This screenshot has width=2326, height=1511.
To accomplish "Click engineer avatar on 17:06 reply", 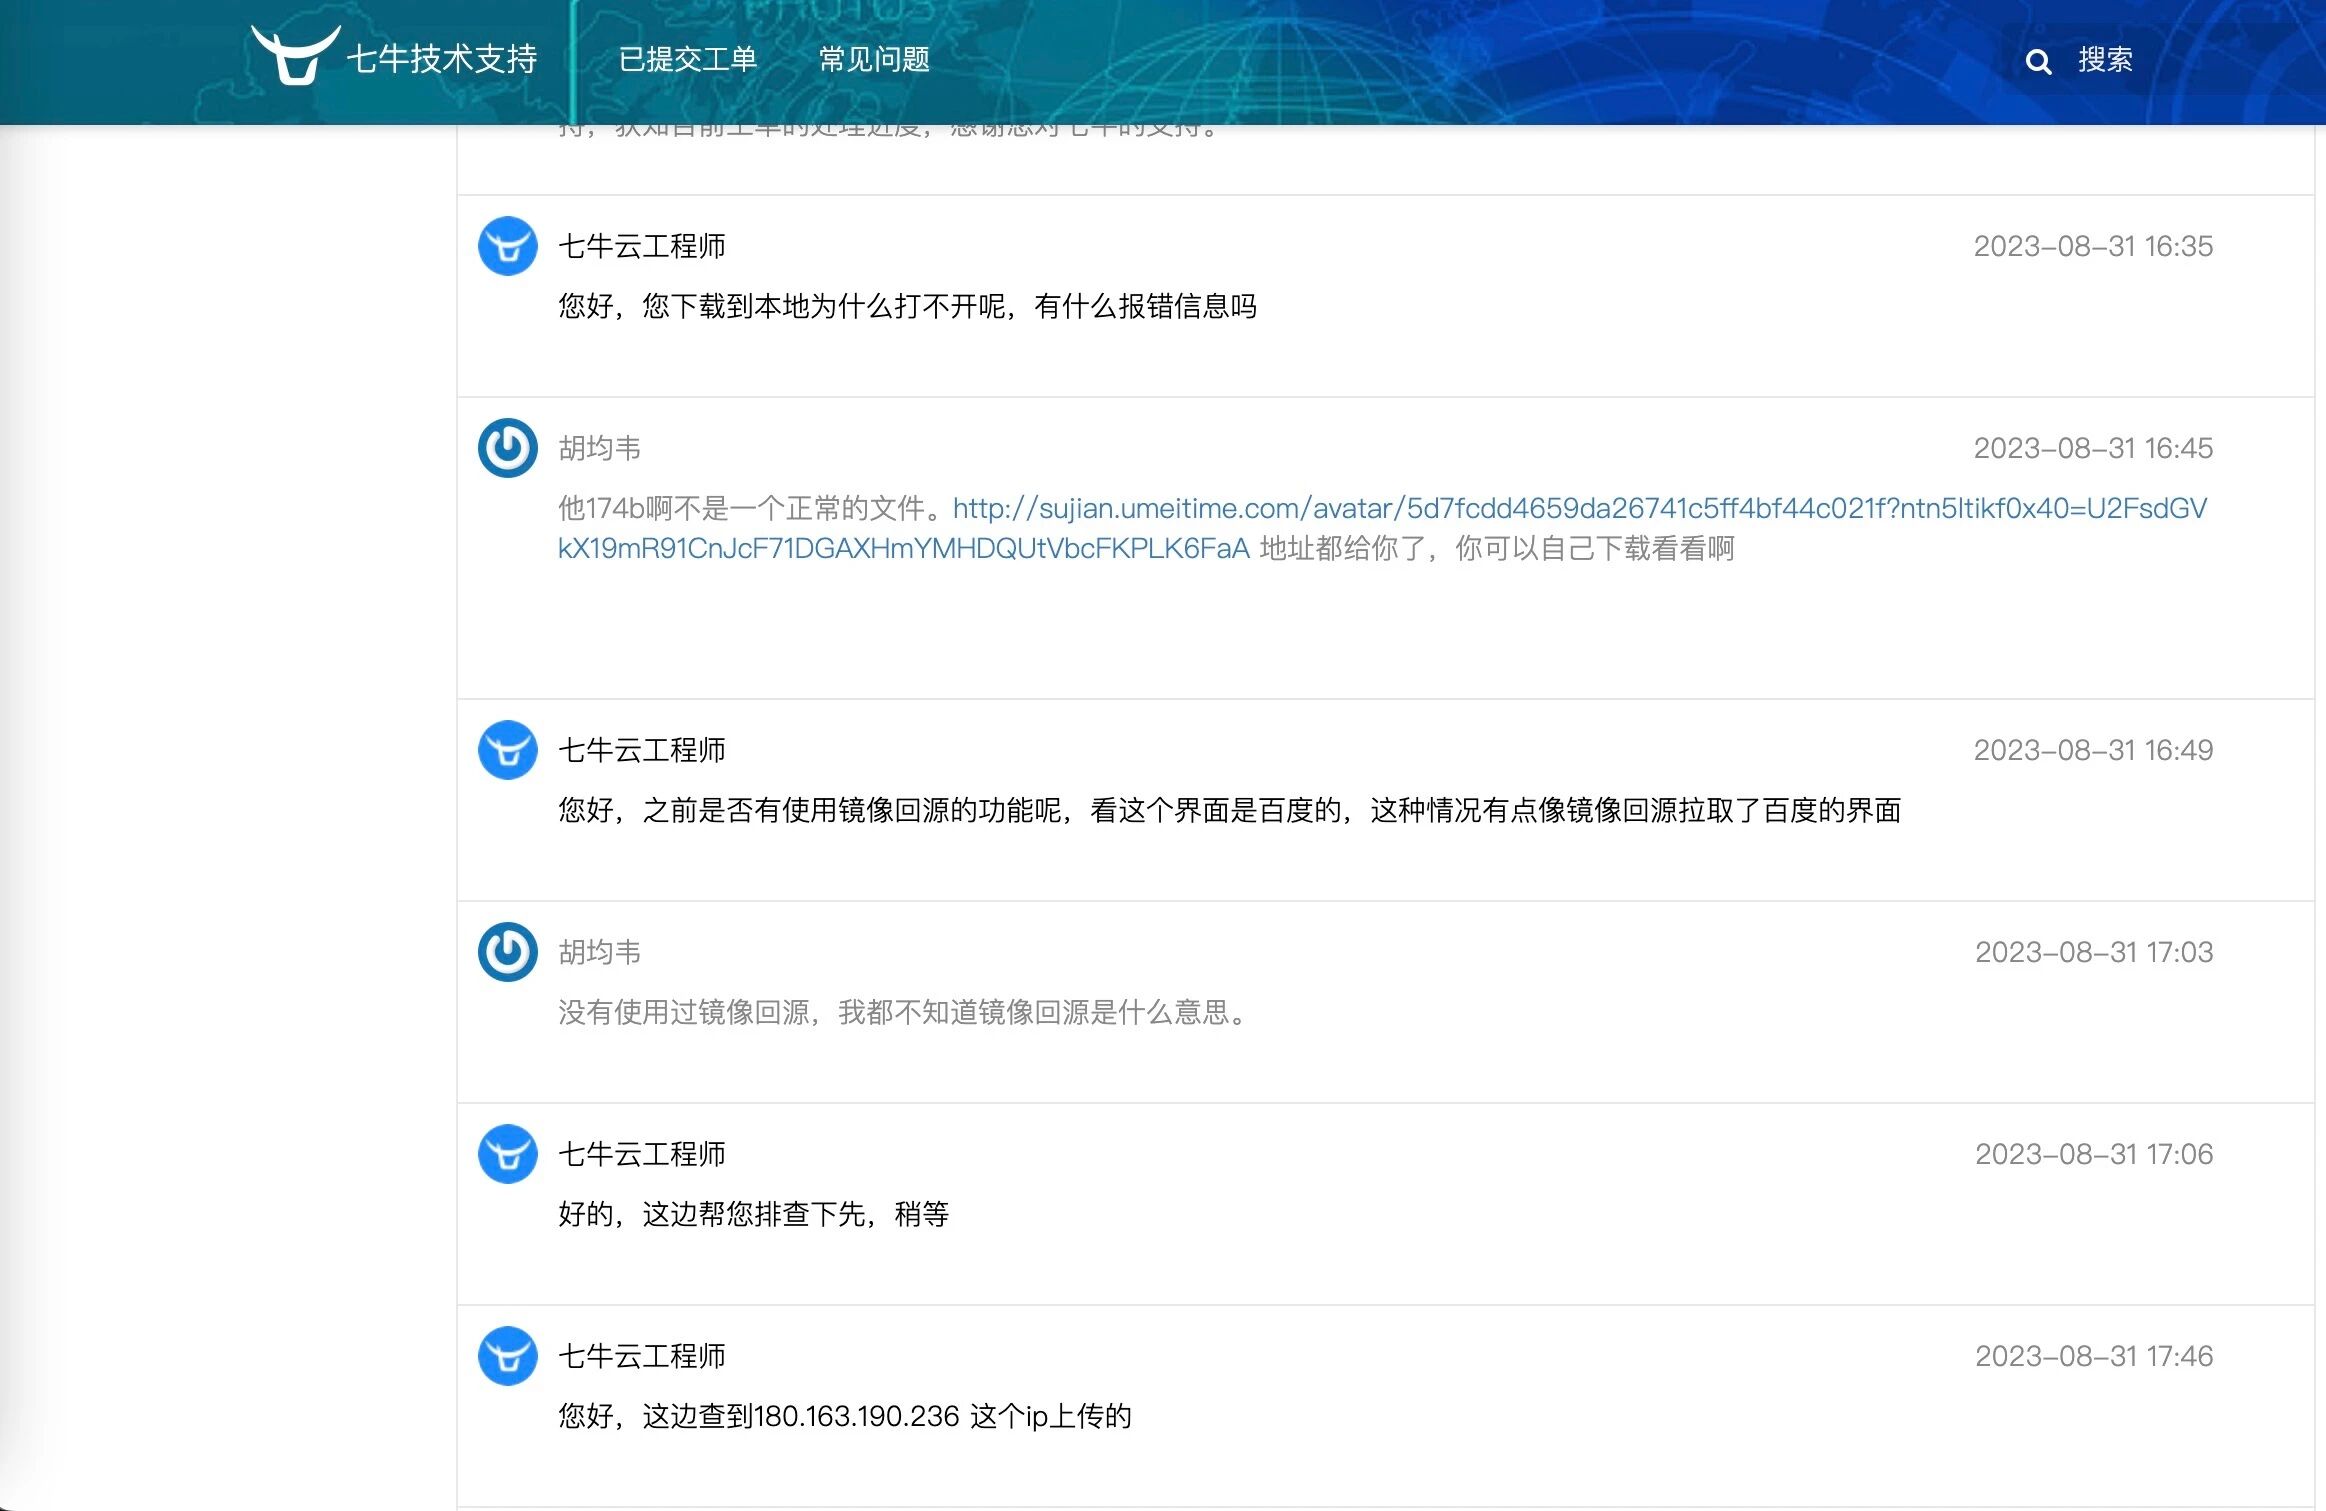I will pyautogui.click(x=507, y=1154).
